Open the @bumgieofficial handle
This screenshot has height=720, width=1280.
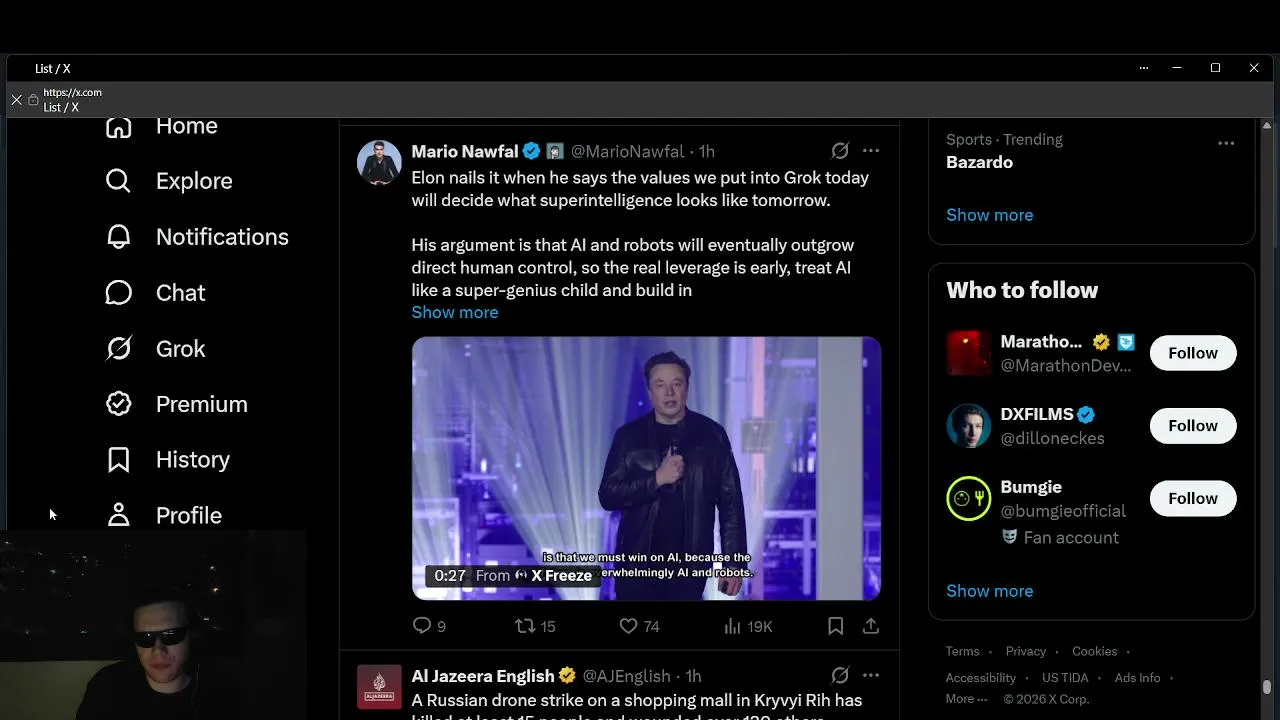tap(1064, 511)
